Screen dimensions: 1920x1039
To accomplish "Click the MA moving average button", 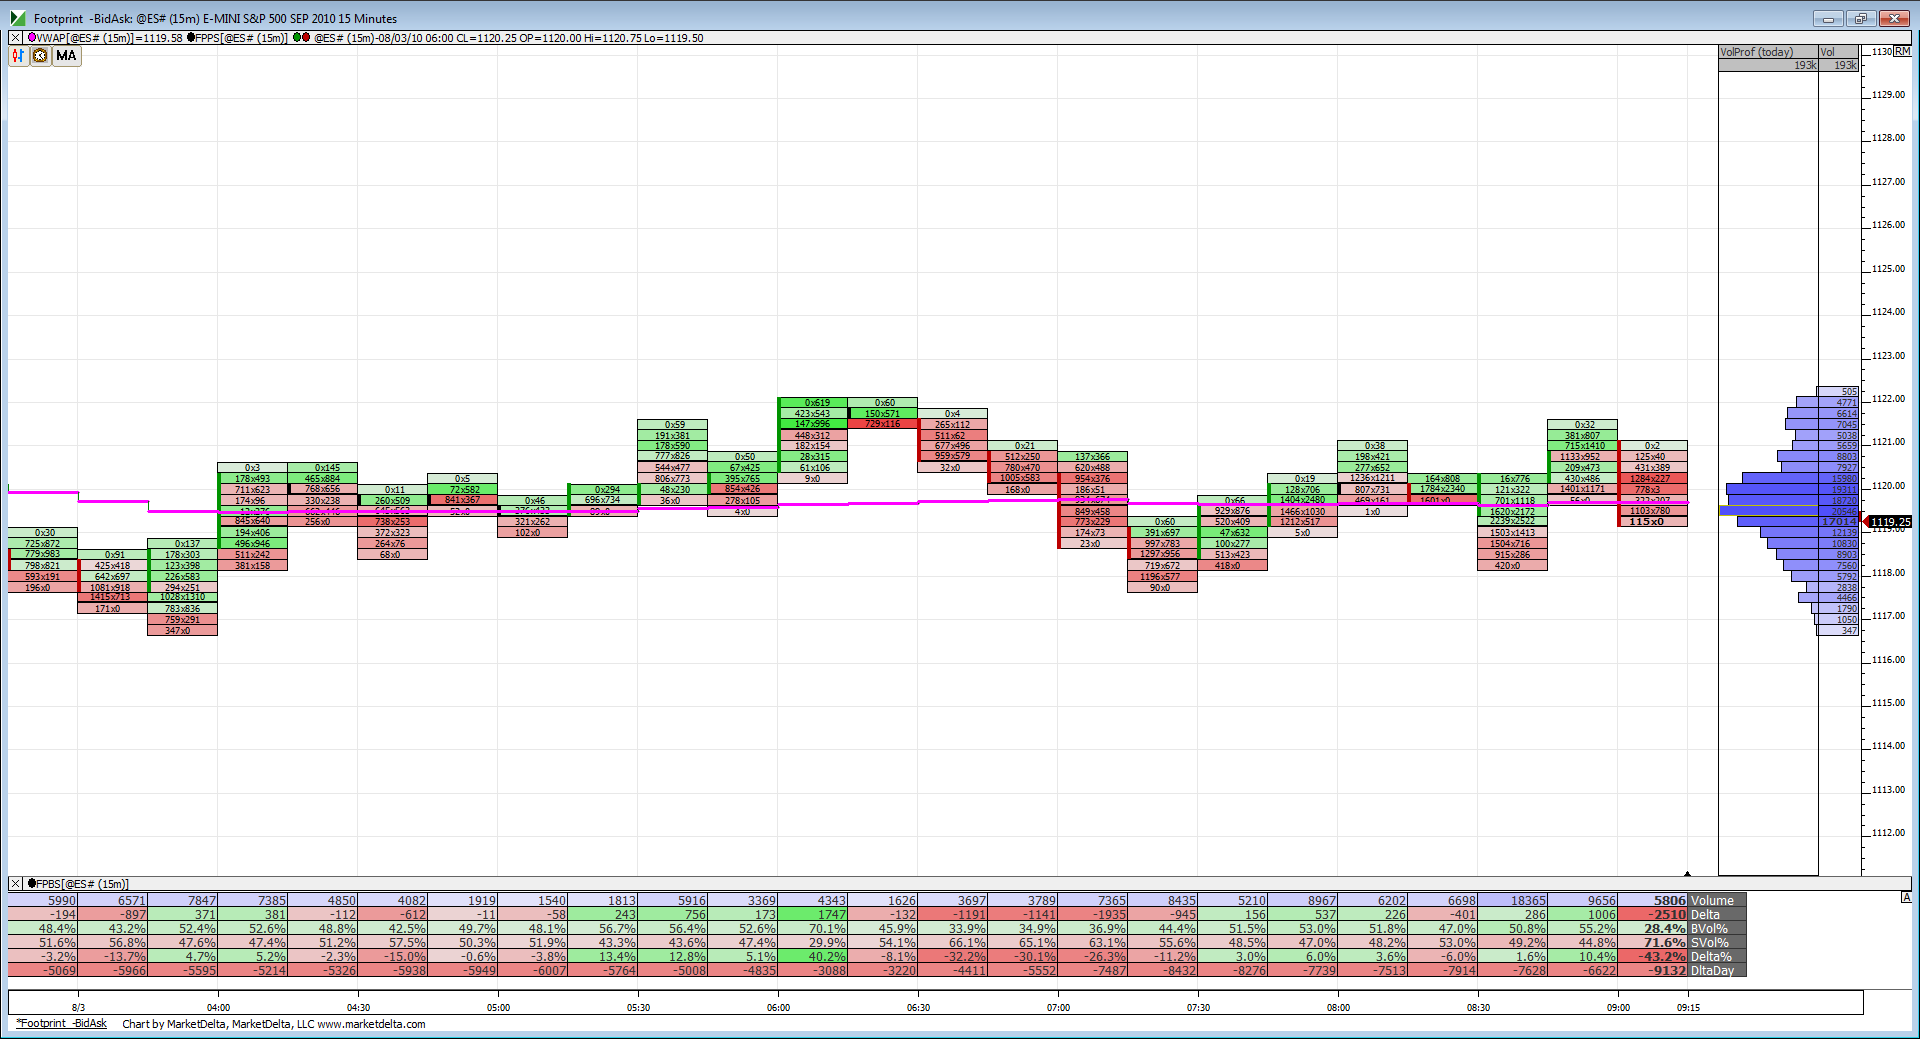I will (x=66, y=56).
